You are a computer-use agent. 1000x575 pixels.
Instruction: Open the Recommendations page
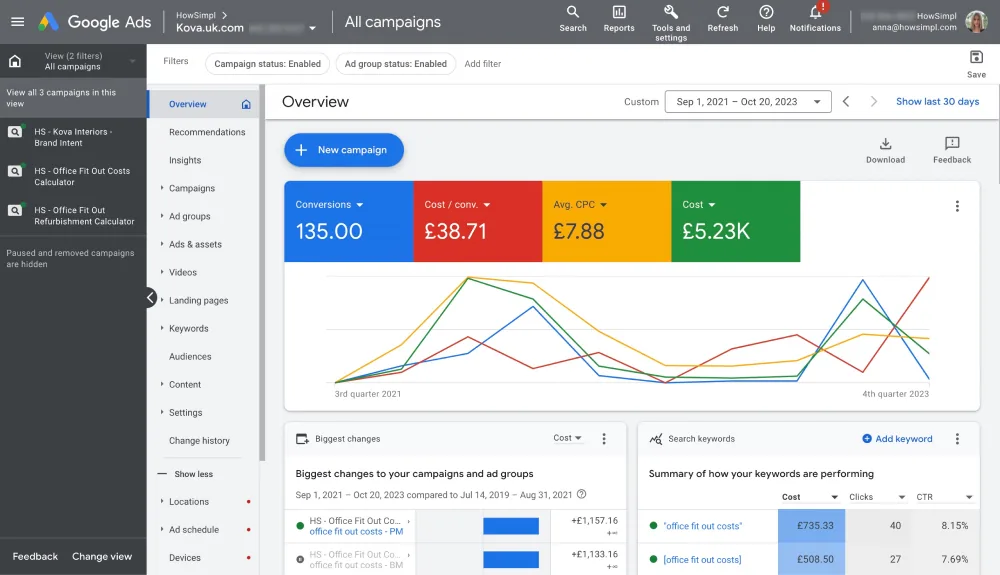(x=207, y=132)
